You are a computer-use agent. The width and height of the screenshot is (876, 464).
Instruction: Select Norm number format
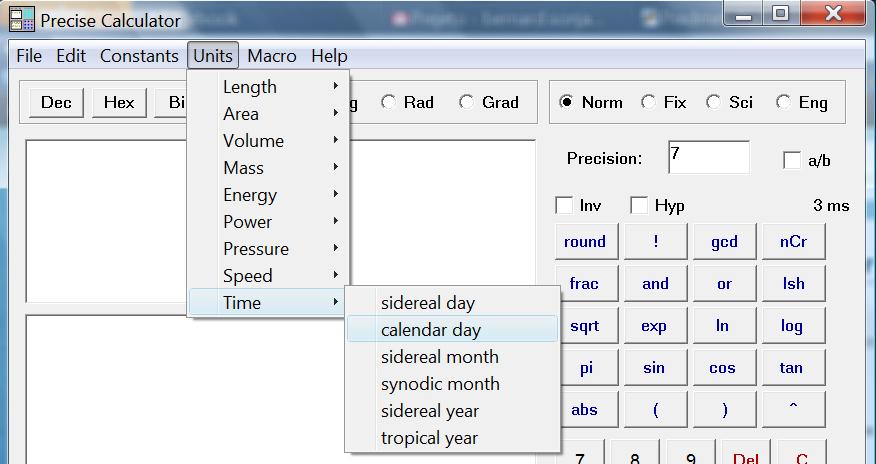click(591, 102)
